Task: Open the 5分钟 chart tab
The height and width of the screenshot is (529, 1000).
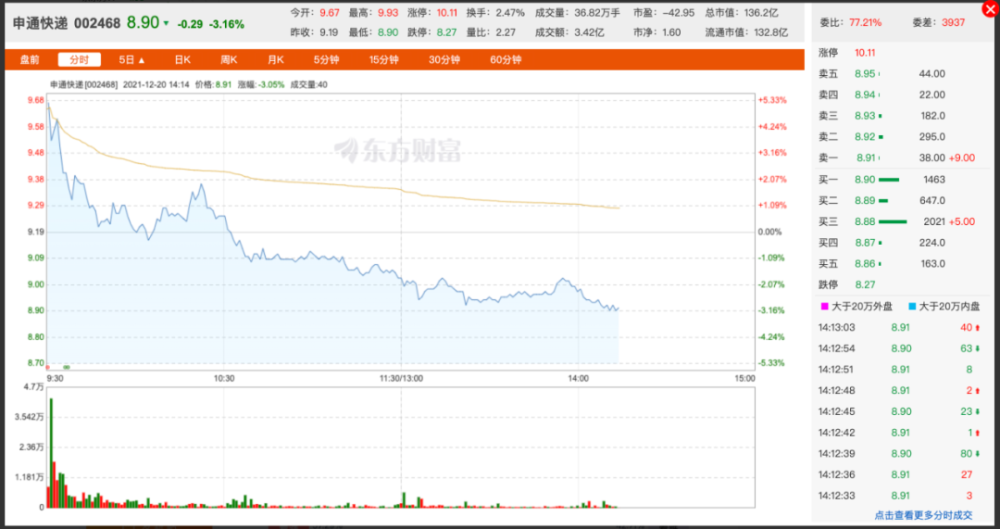Action: pos(326,60)
